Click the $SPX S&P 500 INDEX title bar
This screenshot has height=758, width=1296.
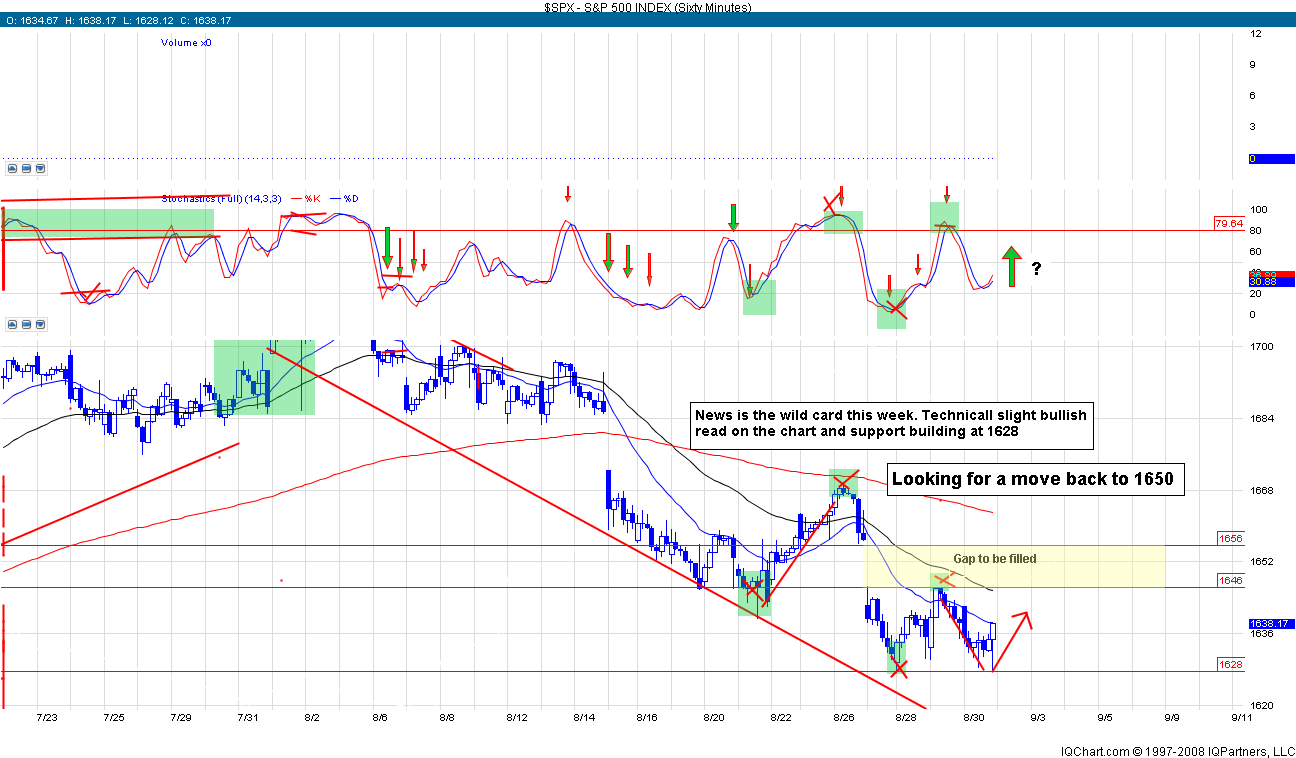coord(647,7)
